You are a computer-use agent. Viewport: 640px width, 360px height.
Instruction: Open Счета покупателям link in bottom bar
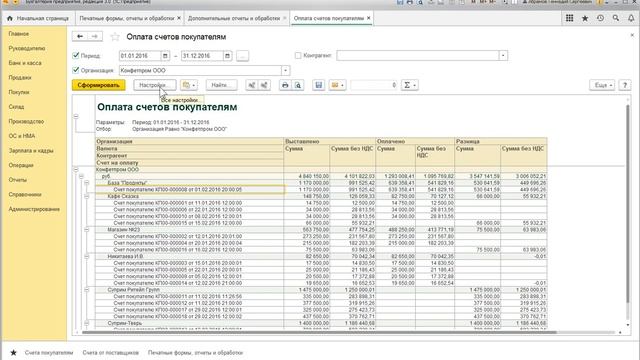point(49,352)
